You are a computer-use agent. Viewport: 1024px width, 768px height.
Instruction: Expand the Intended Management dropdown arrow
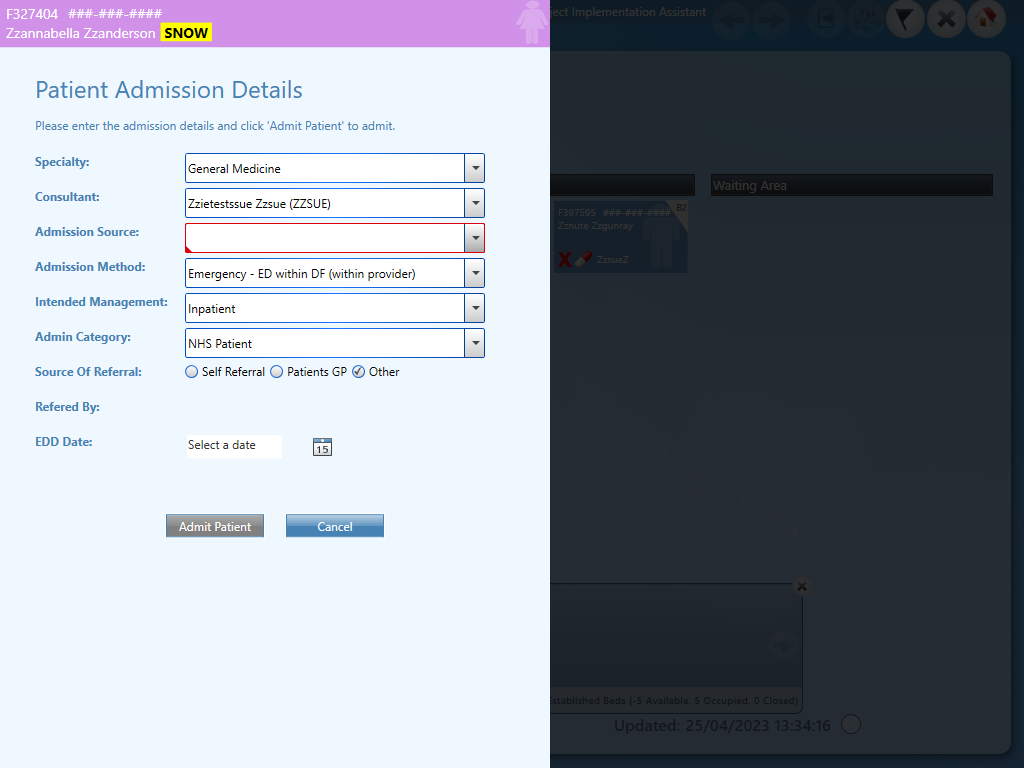pos(475,308)
